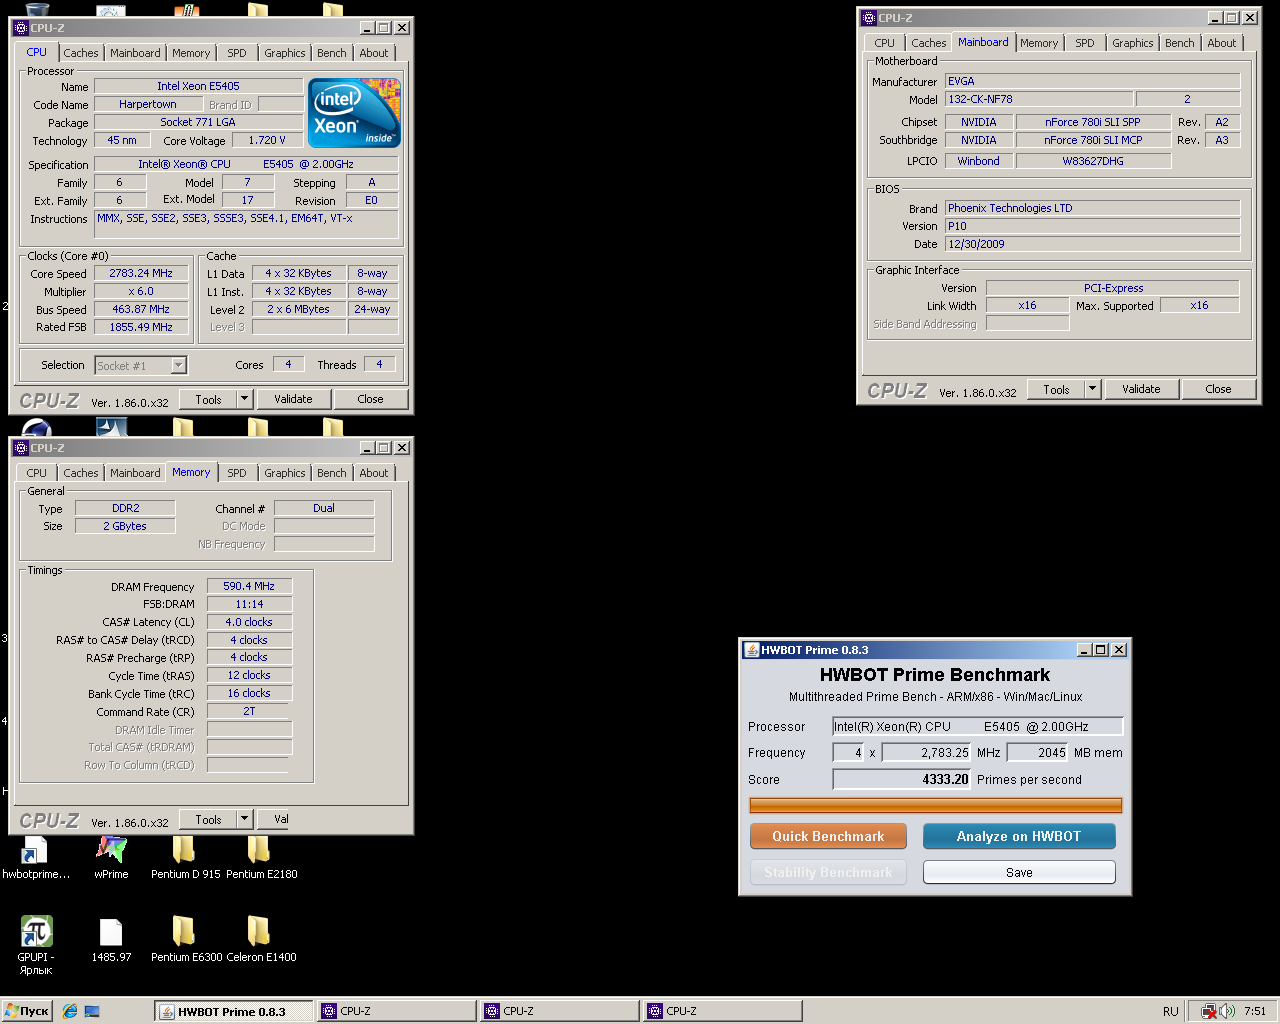Click the 132-CK-NF78 model value

click(x=1039, y=99)
